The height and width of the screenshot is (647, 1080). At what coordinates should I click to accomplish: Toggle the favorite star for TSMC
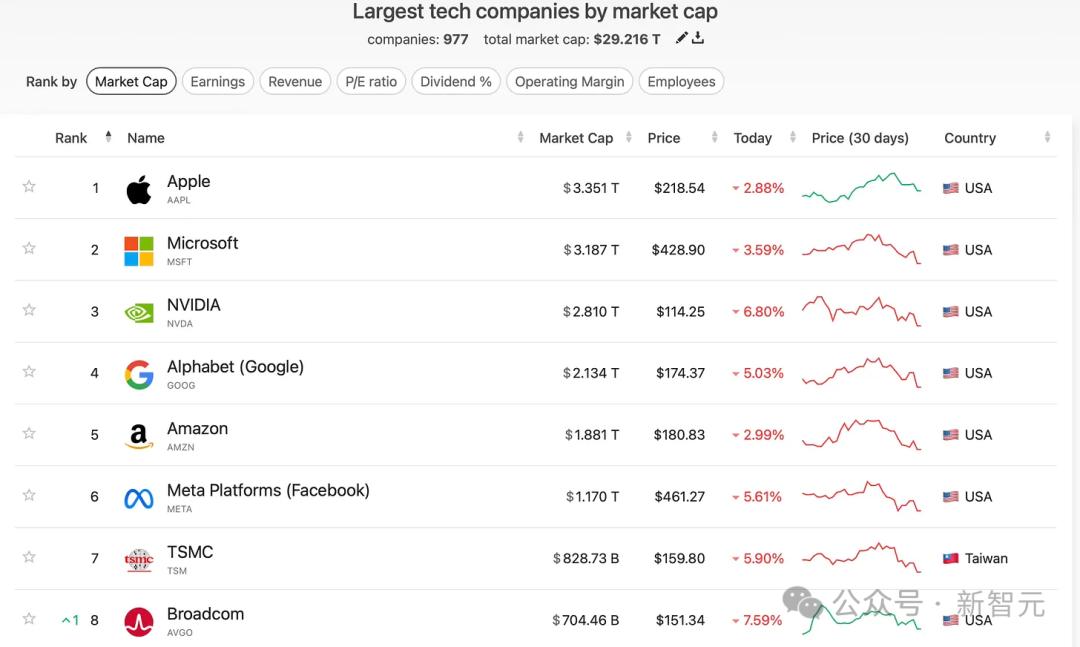point(29,557)
